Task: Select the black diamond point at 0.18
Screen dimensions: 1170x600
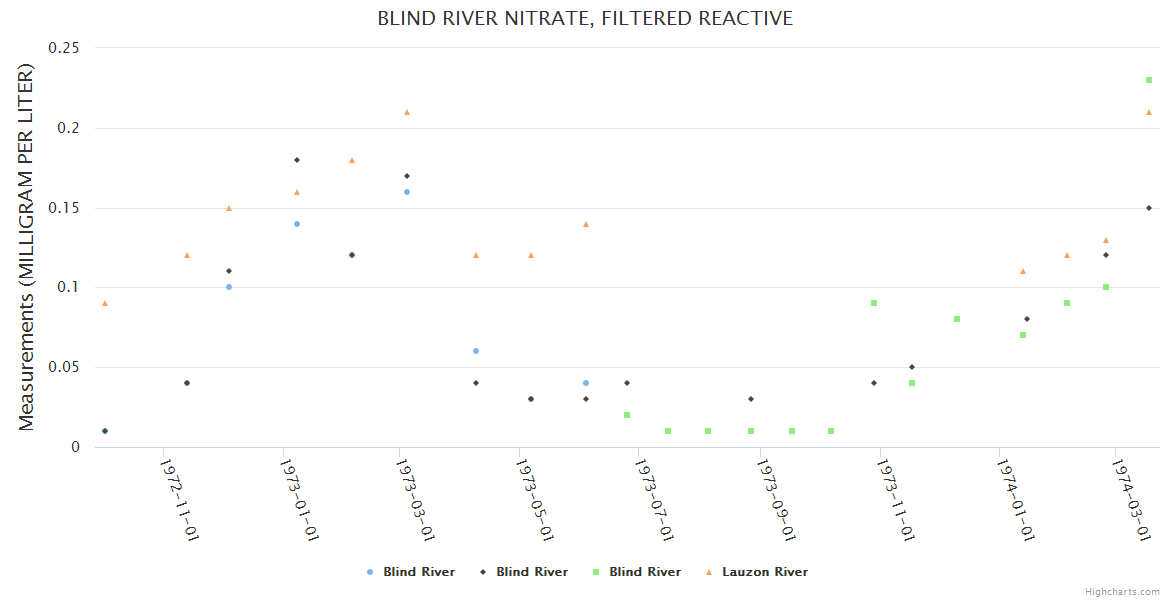Action: (x=297, y=160)
